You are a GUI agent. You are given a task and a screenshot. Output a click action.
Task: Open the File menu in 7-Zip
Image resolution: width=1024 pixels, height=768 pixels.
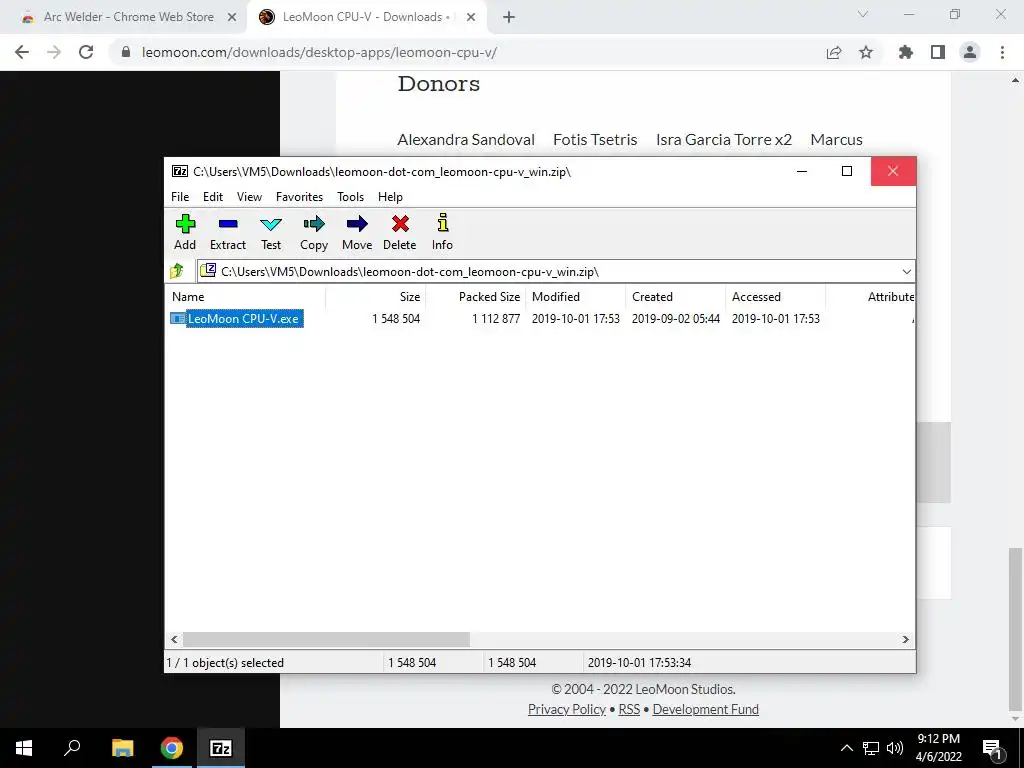180,197
